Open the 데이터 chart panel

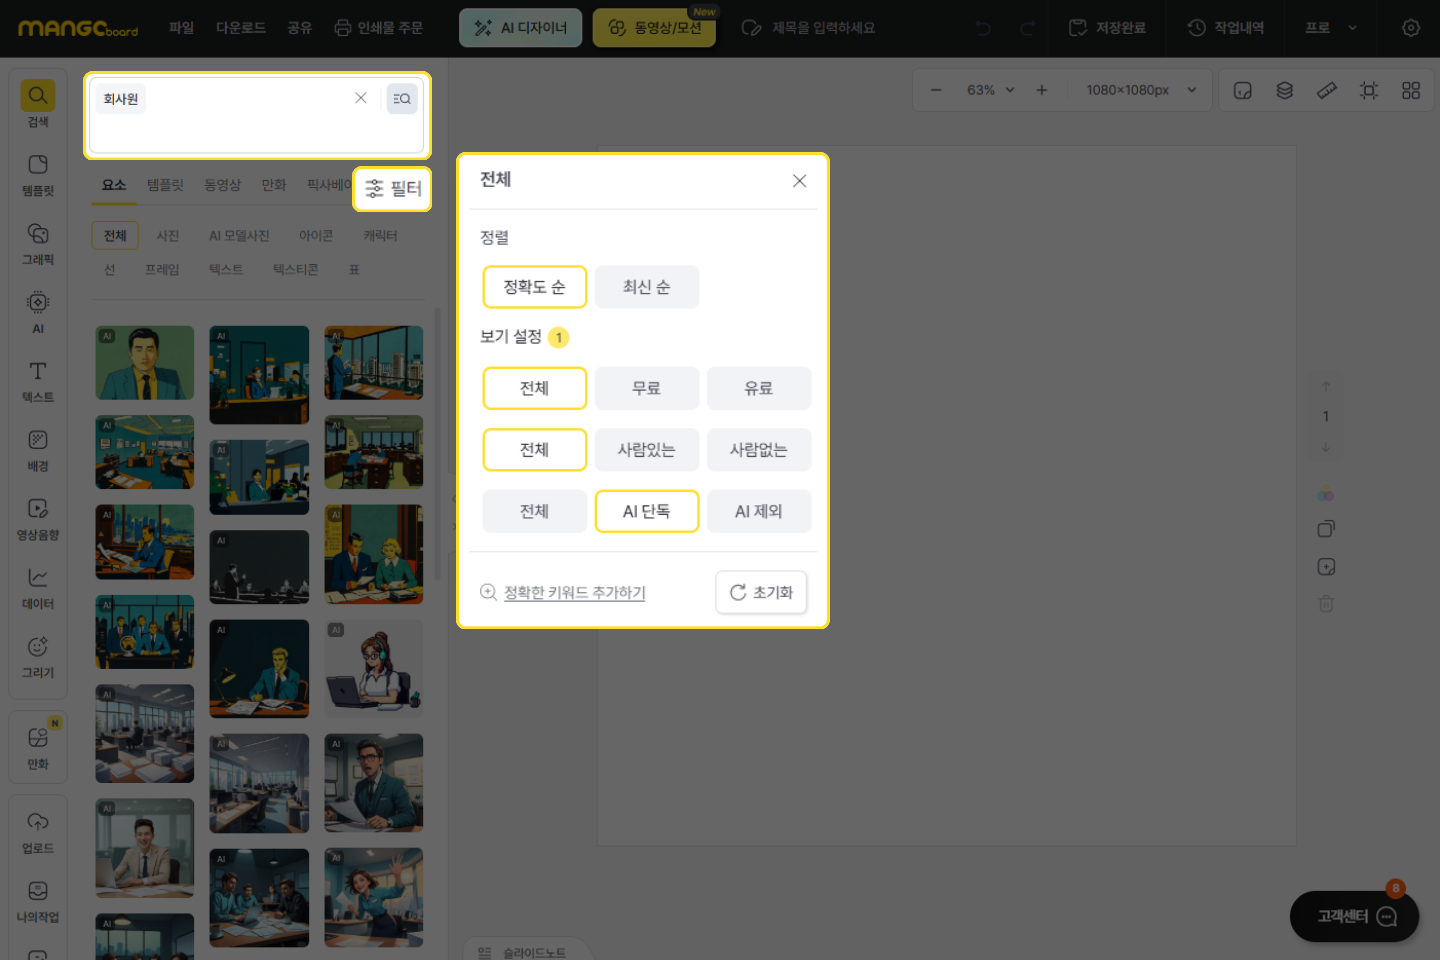click(38, 588)
